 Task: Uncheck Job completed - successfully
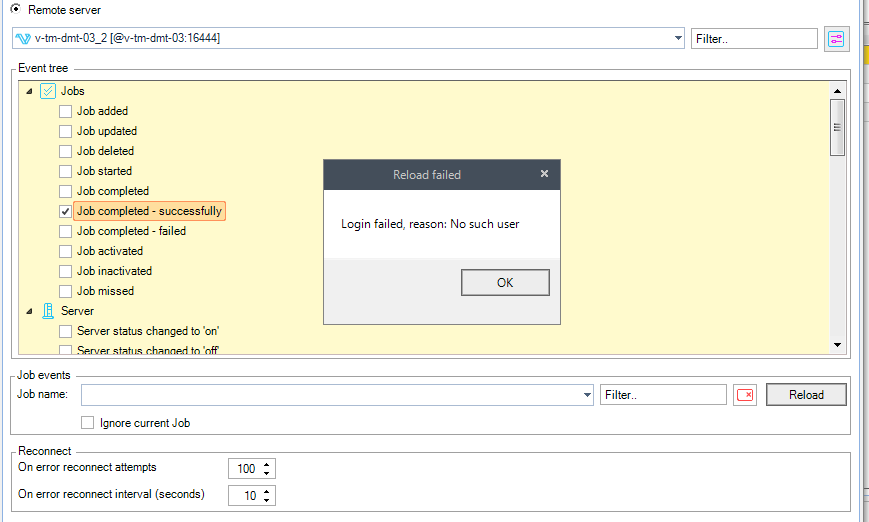click(x=66, y=211)
